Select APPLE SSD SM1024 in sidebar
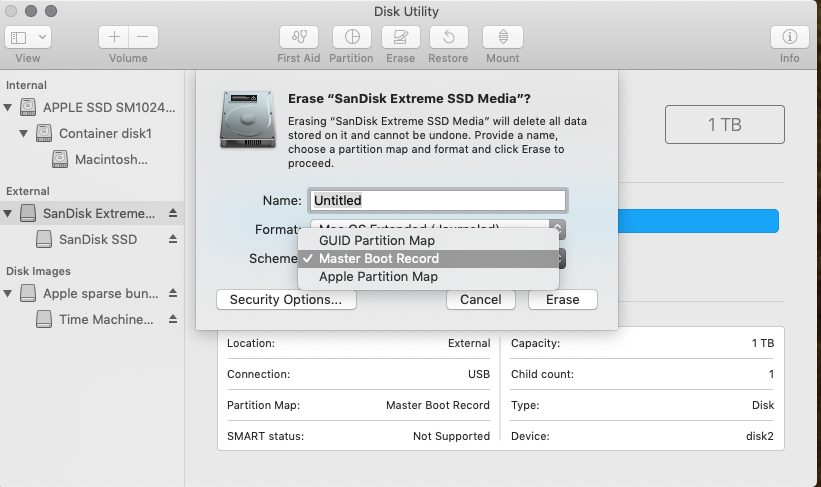The image size is (821, 487). tap(109, 107)
